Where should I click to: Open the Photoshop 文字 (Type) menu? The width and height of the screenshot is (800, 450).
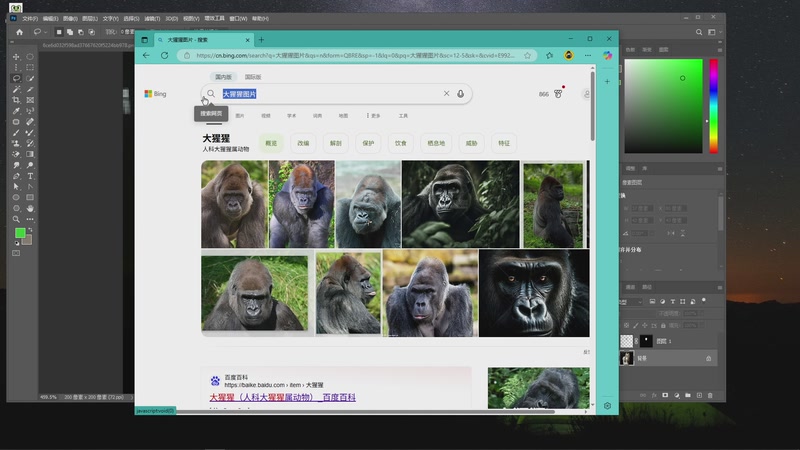pos(110,19)
